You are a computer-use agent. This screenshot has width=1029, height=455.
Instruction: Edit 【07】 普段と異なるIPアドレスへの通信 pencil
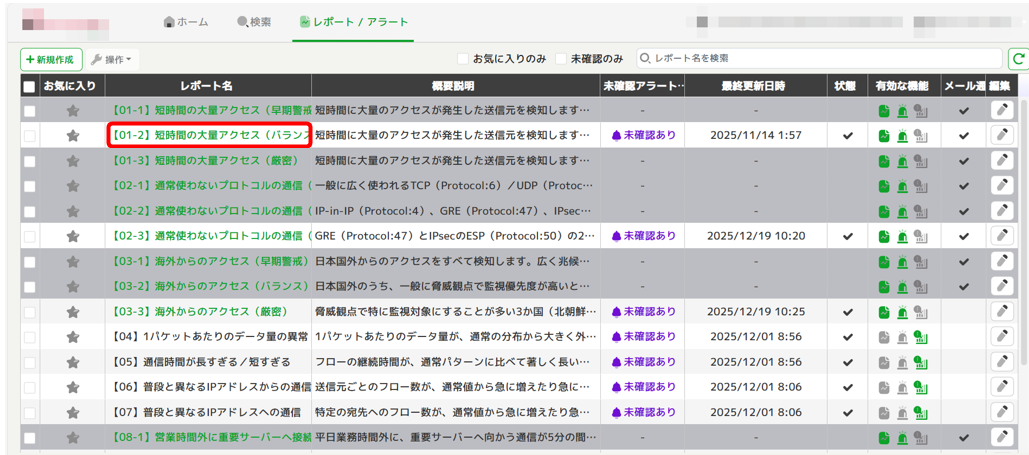(x=1001, y=412)
